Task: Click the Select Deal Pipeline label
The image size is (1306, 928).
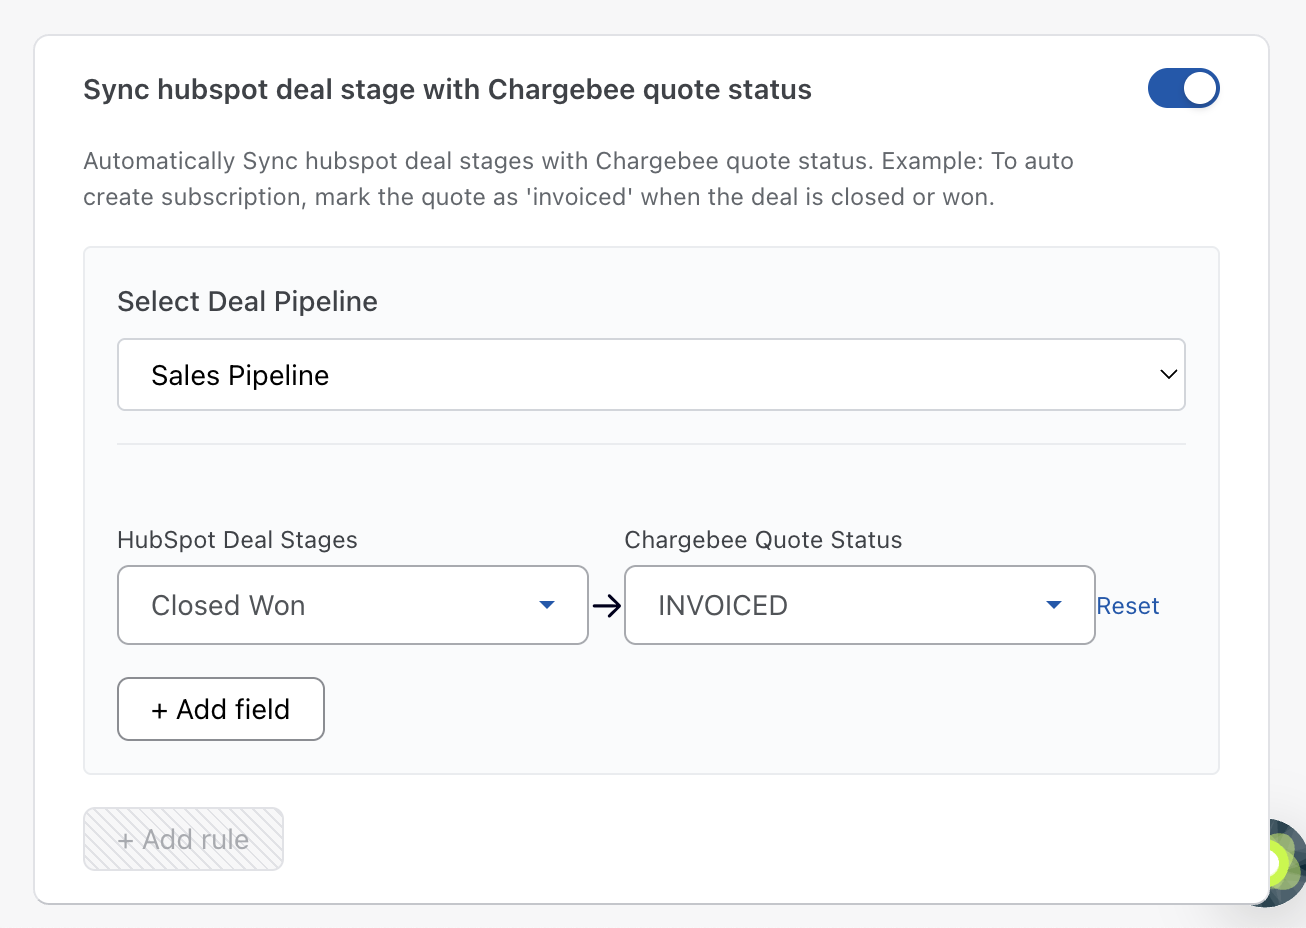Action: point(247,302)
